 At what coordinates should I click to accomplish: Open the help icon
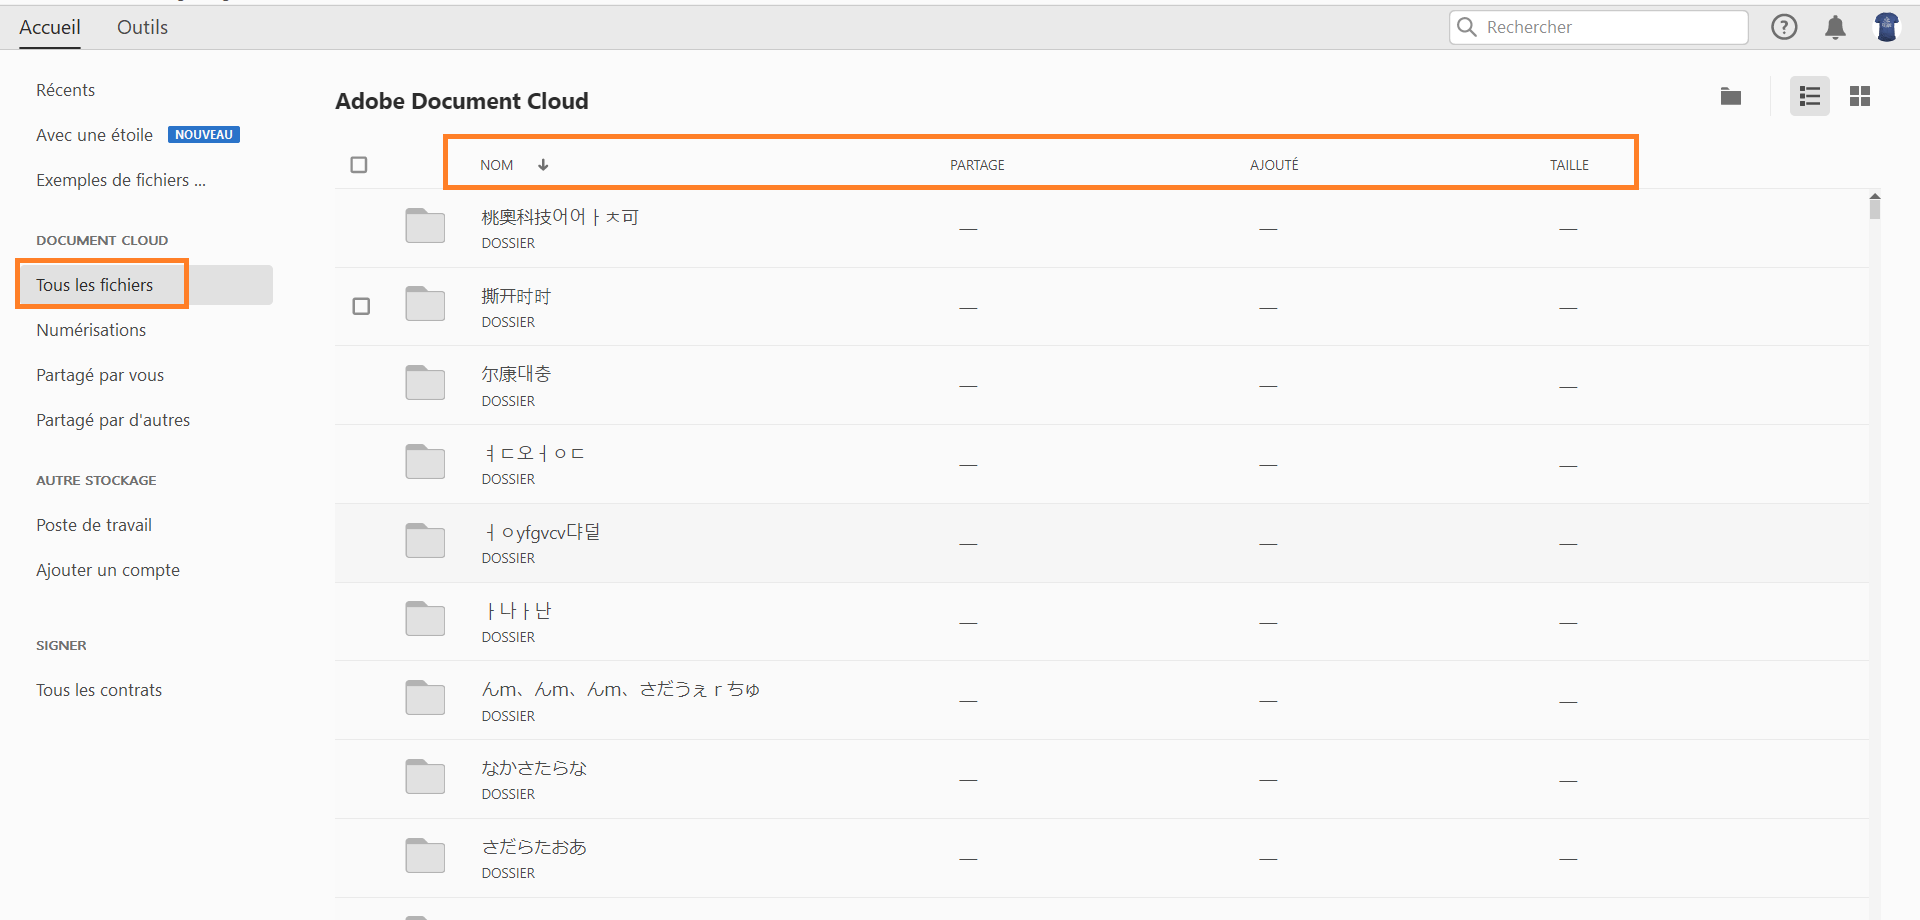(x=1784, y=27)
